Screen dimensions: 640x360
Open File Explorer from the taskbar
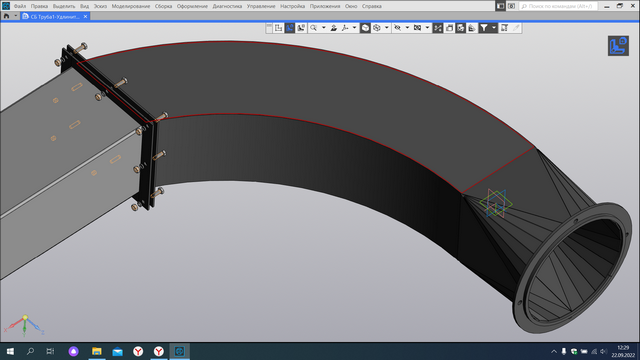click(x=97, y=351)
